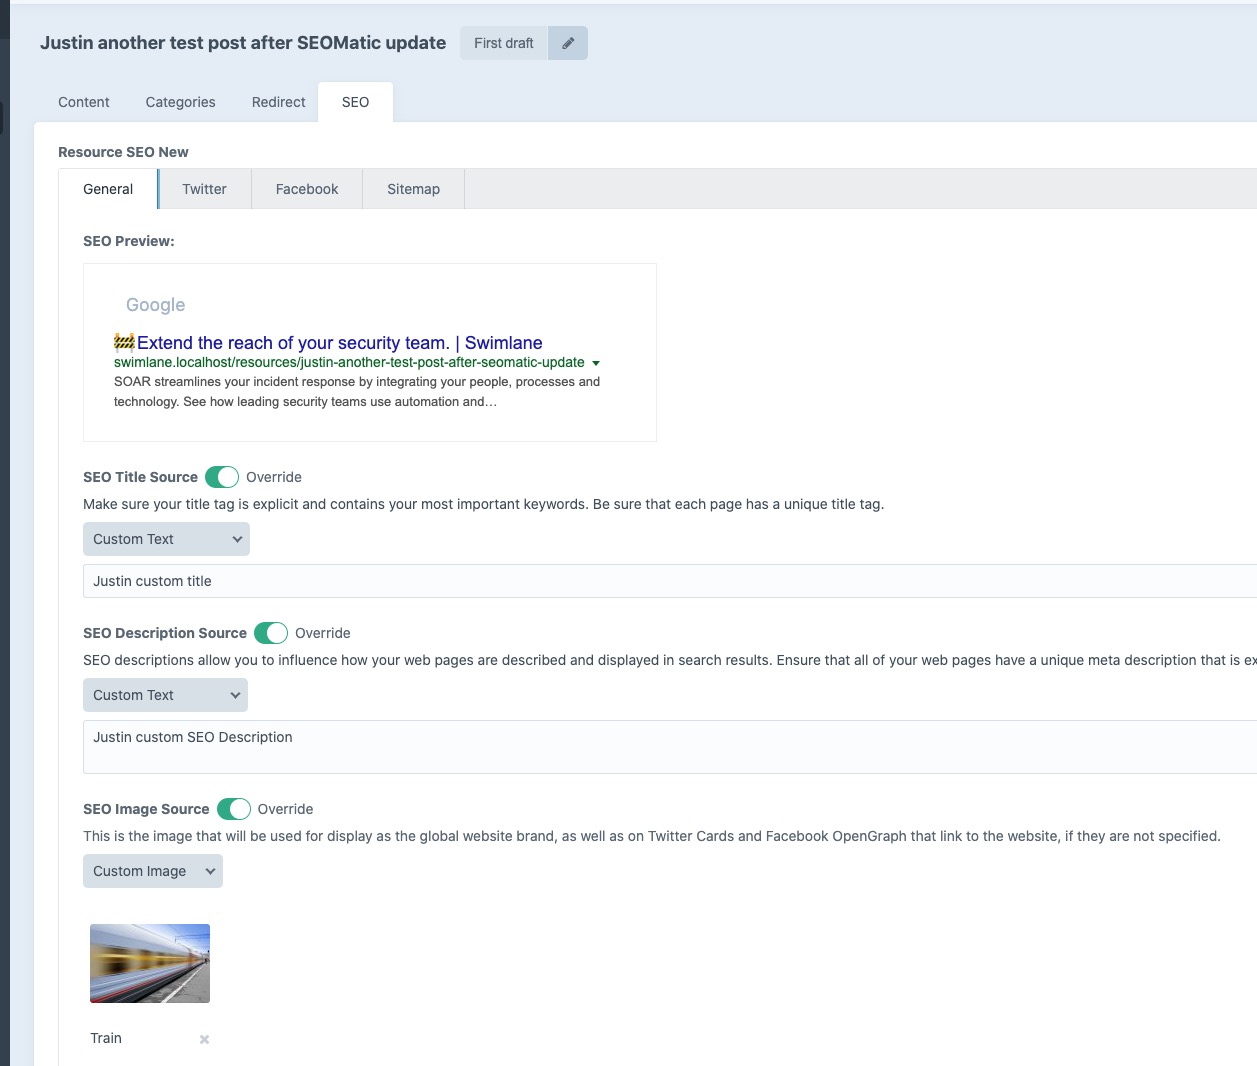This screenshot has height=1066, width=1257.
Task: Open the Categories tab
Action: tap(180, 102)
